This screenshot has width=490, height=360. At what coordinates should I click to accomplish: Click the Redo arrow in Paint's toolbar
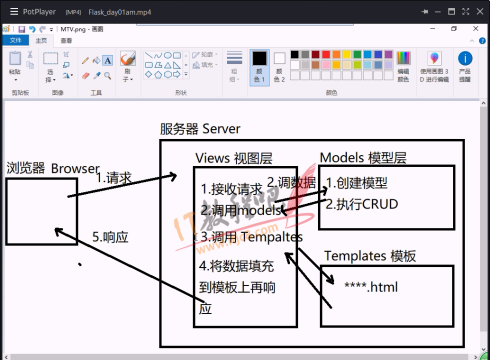pos(42,29)
